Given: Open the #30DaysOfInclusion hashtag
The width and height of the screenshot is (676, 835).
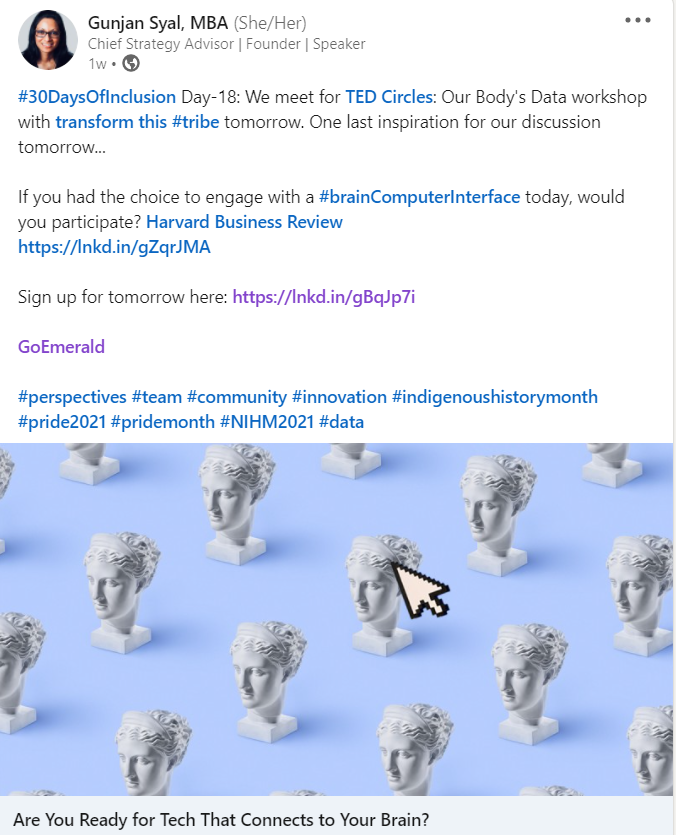Looking at the screenshot, I should point(97,97).
